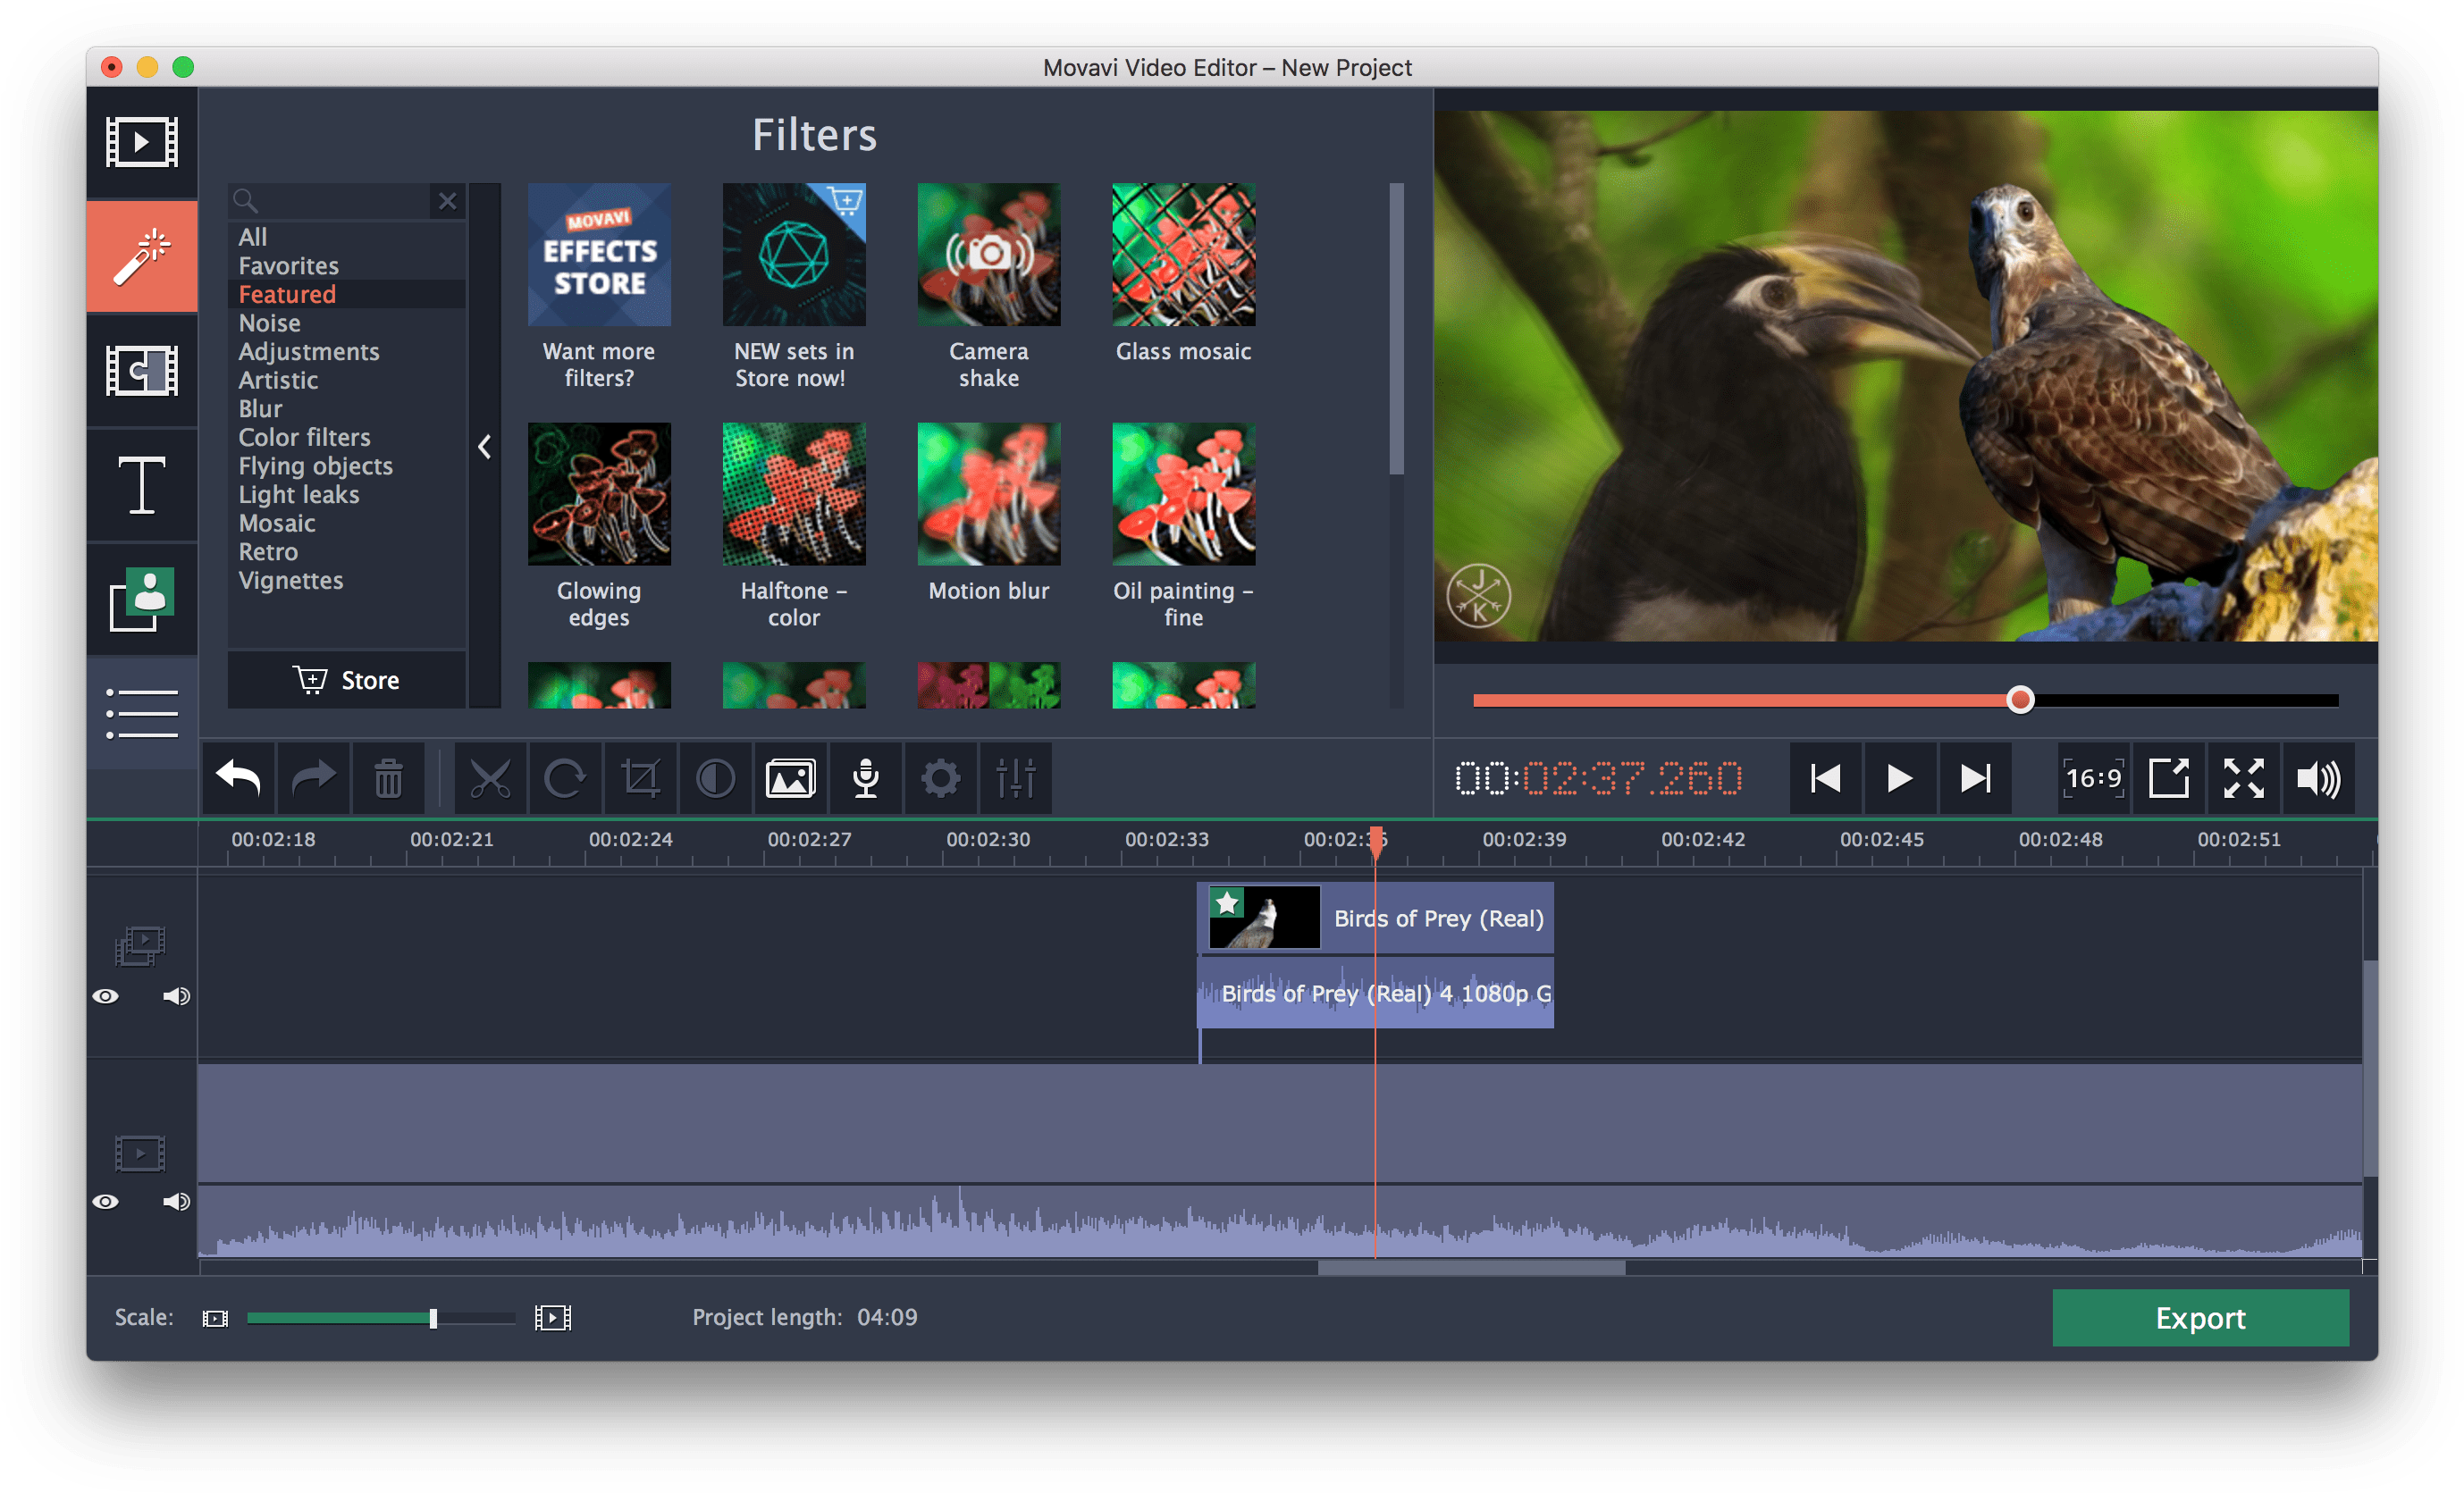Hide the overlay track with eye icon
The image size is (2464, 1493).
(106, 996)
